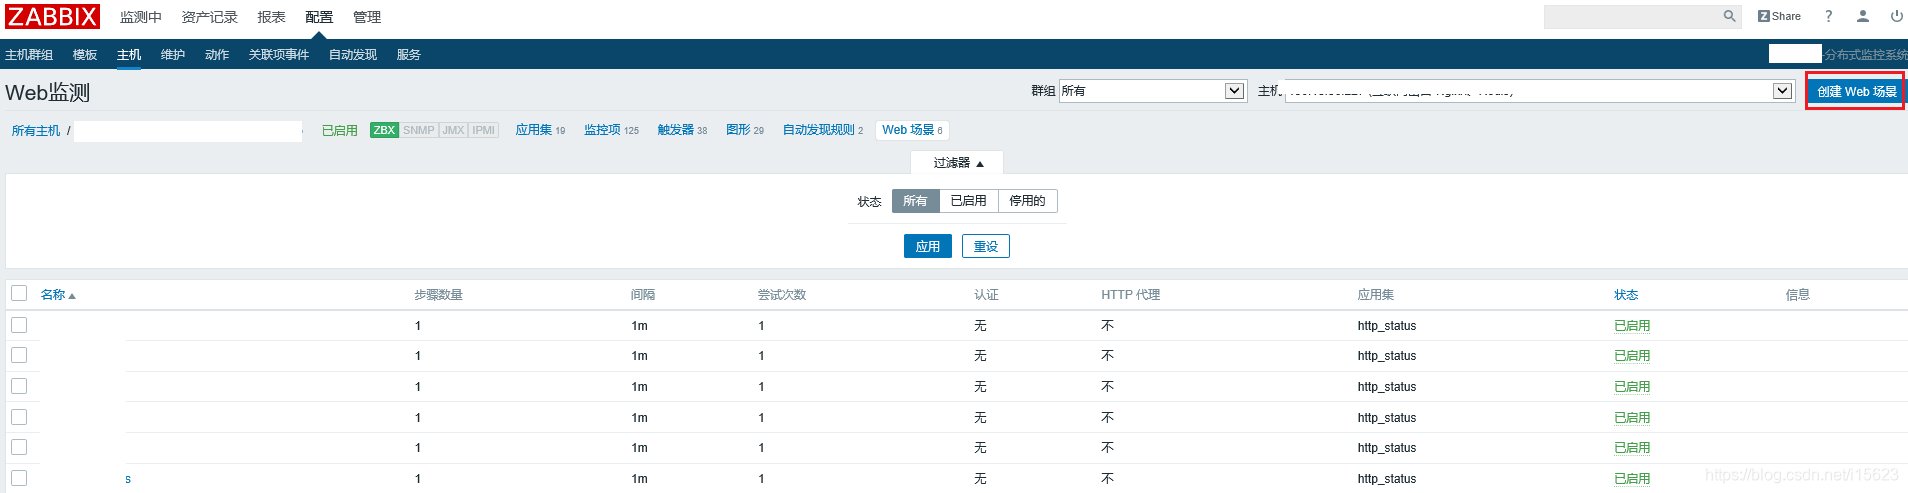Open 触发器 38 link

682,130
